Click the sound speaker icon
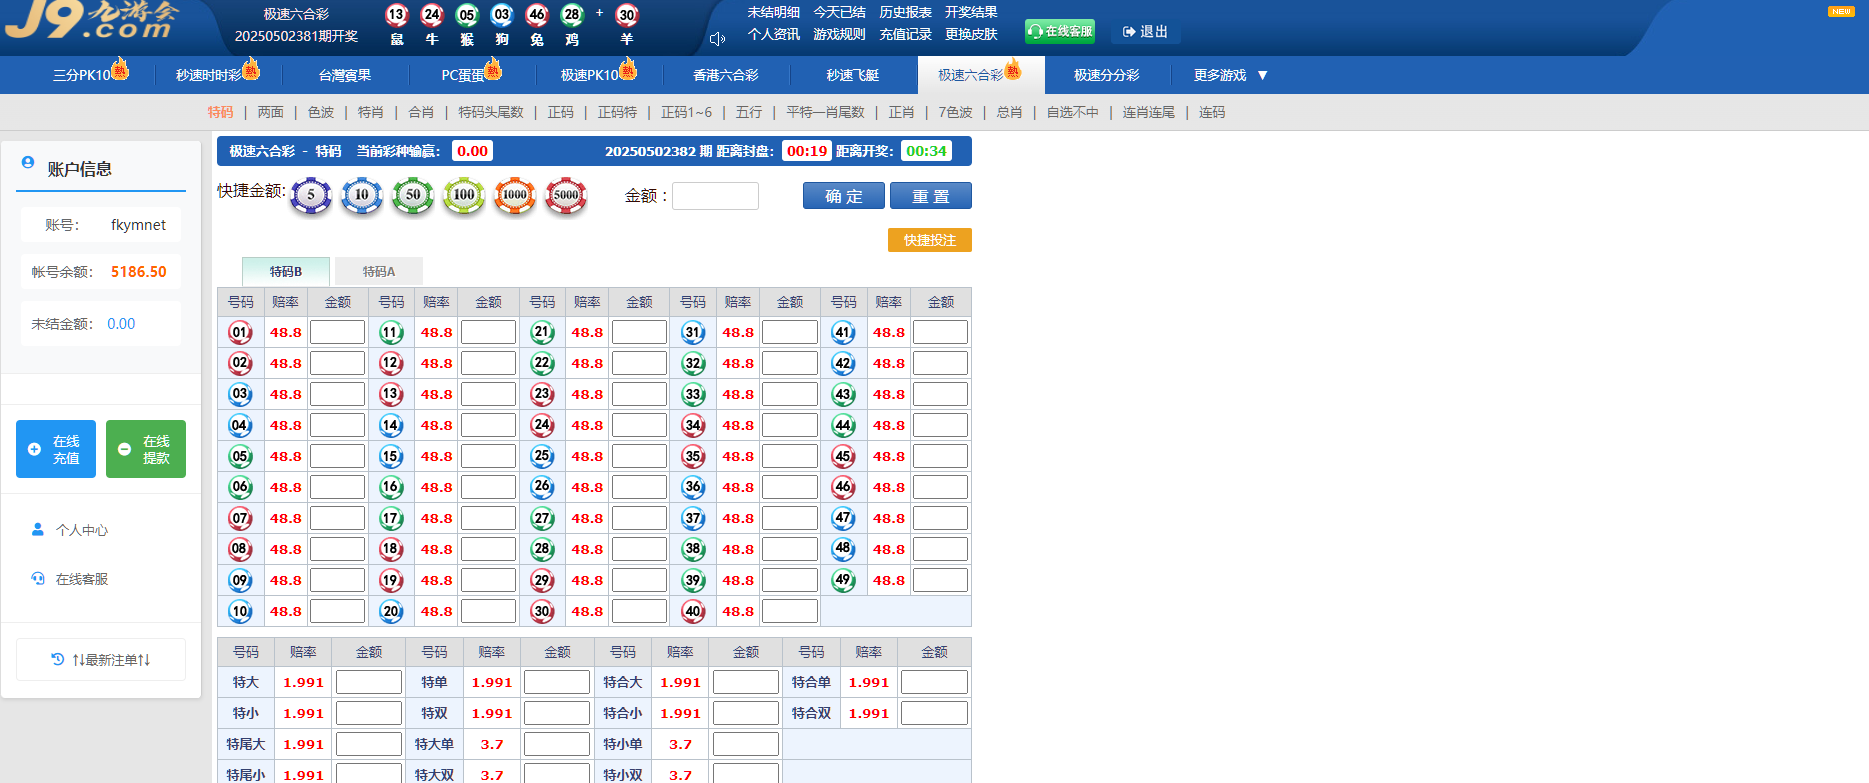 pyautogui.click(x=717, y=39)
